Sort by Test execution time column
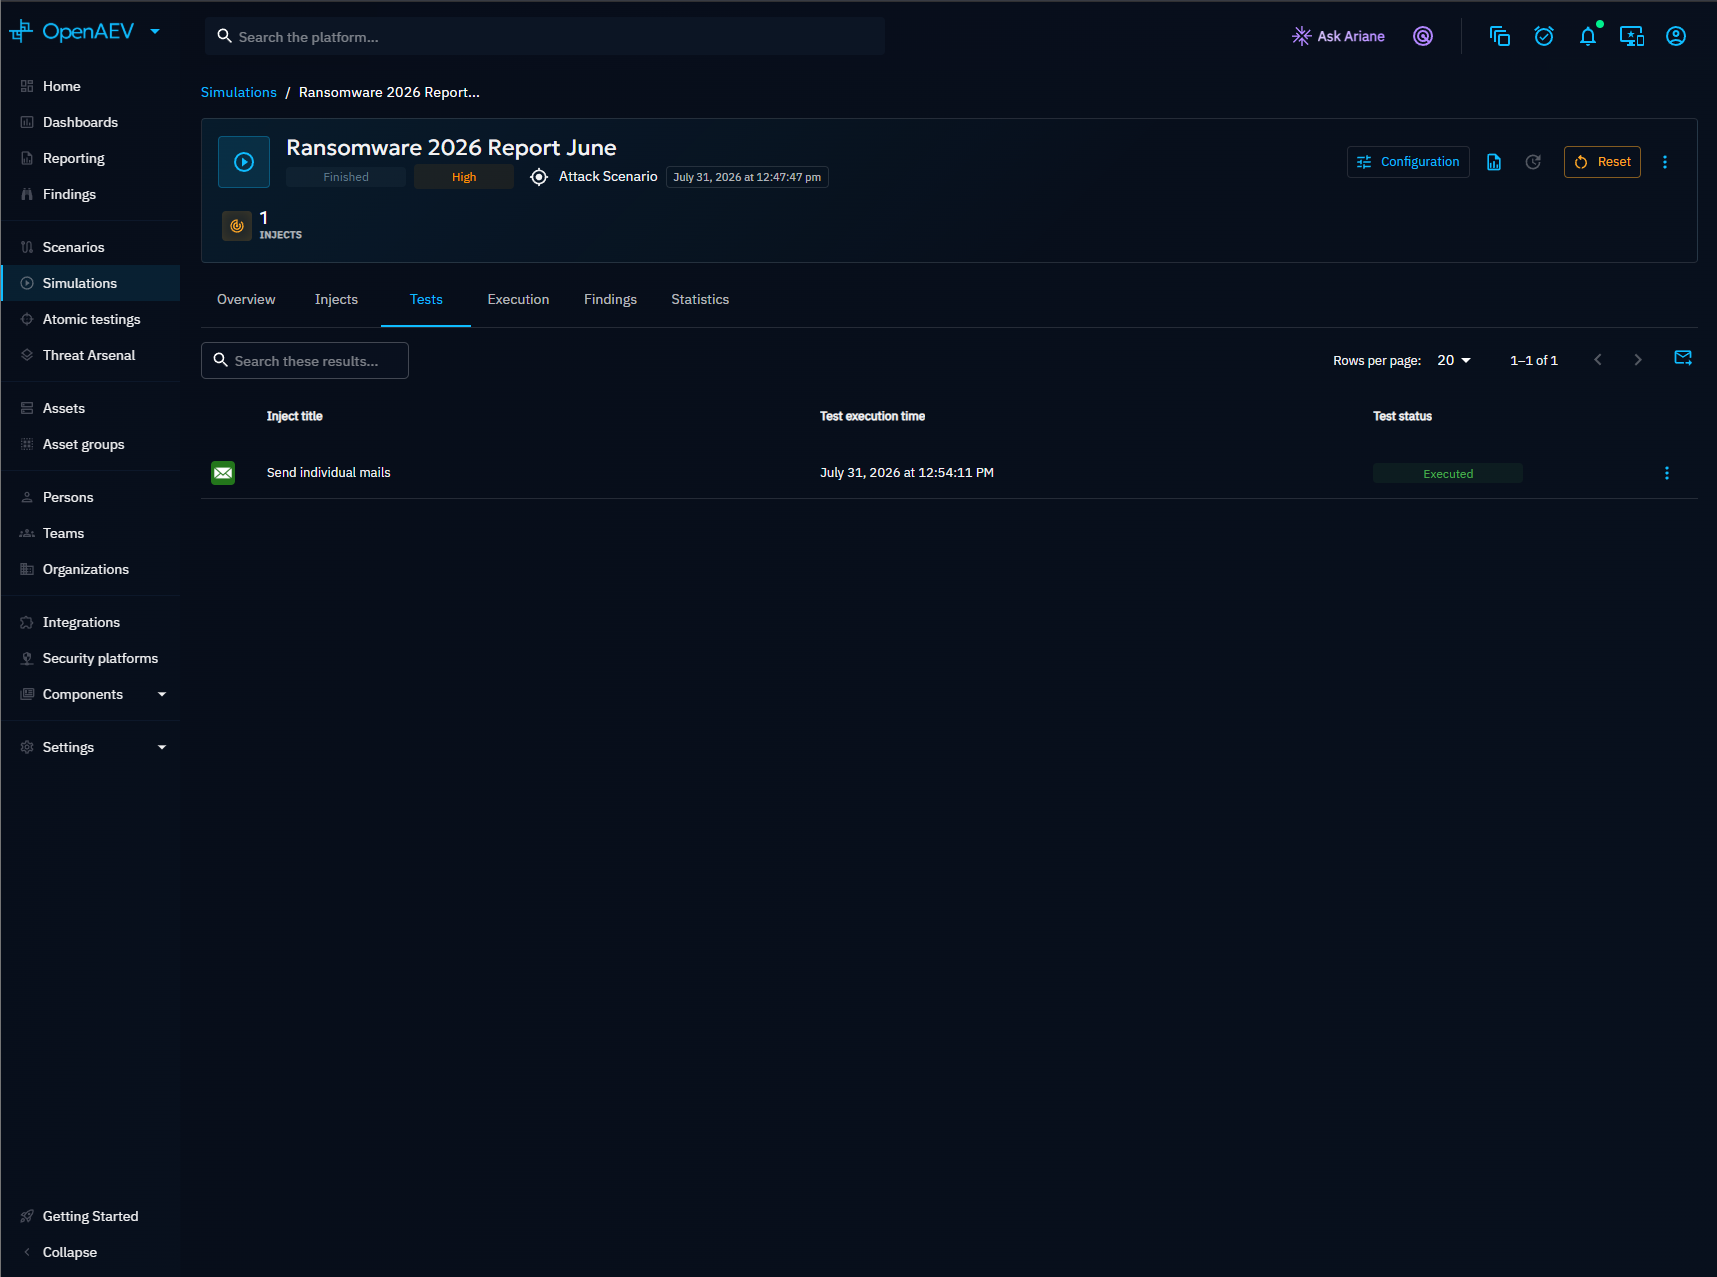 point(872,416)
